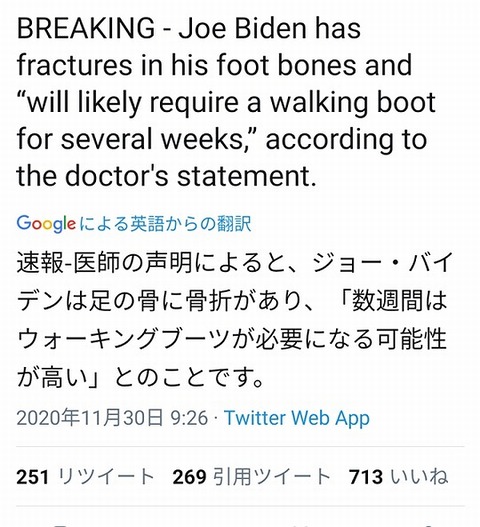Click the Japanese line starting with ウォーキングブーツ
Screen dimensions: 480x527
click(x=232, y=339)
